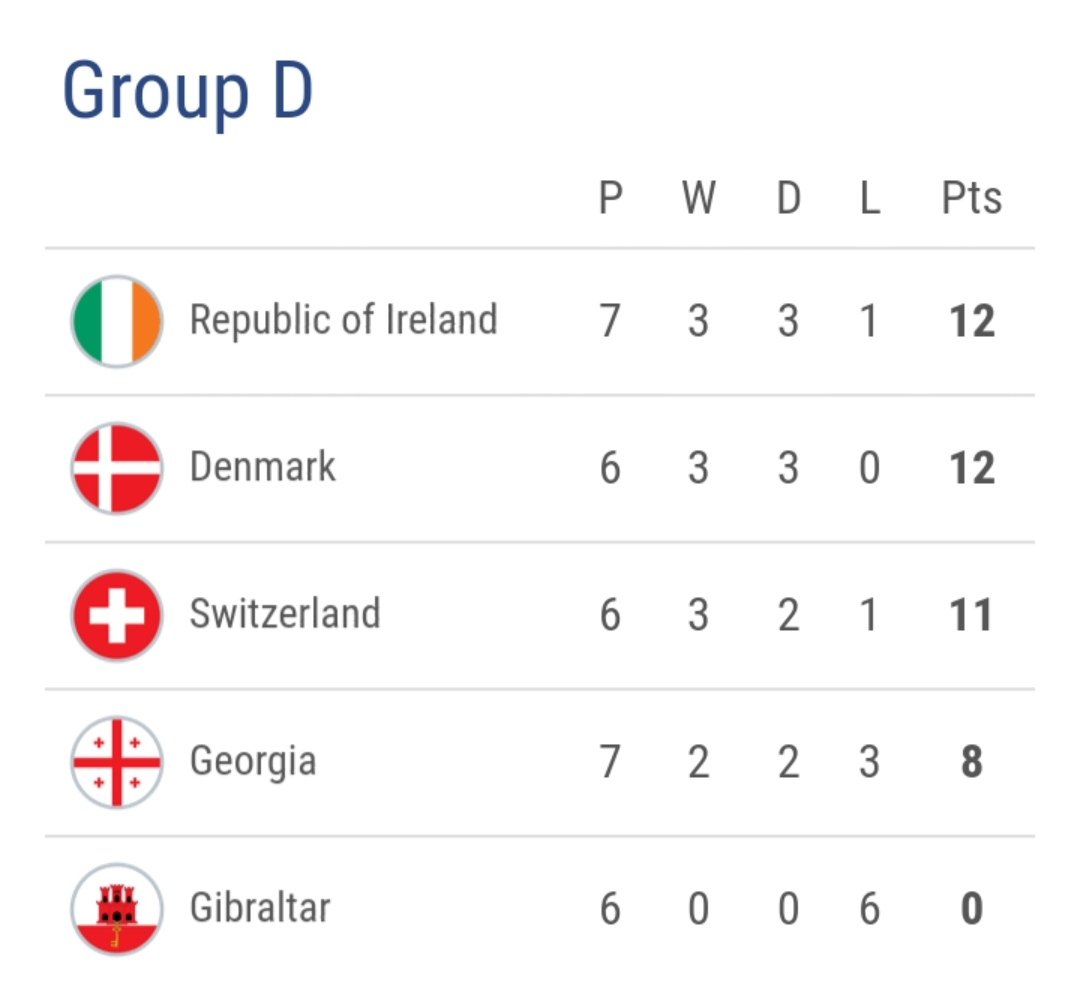1080x988 pixels.
Task: Click Georgia's 8 points value
Action: (x=971, y=763)
